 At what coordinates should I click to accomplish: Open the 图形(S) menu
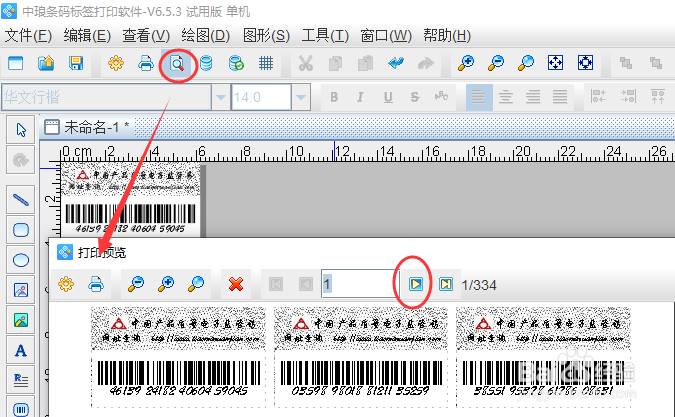(266, 35)
